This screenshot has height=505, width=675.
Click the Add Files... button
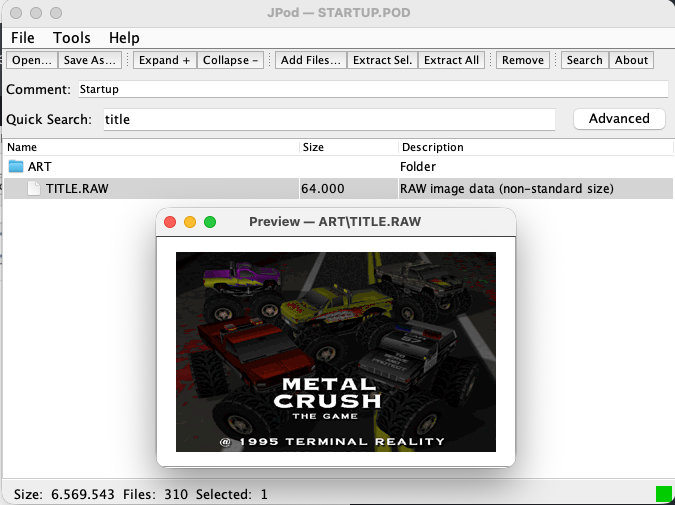[311, 60]
